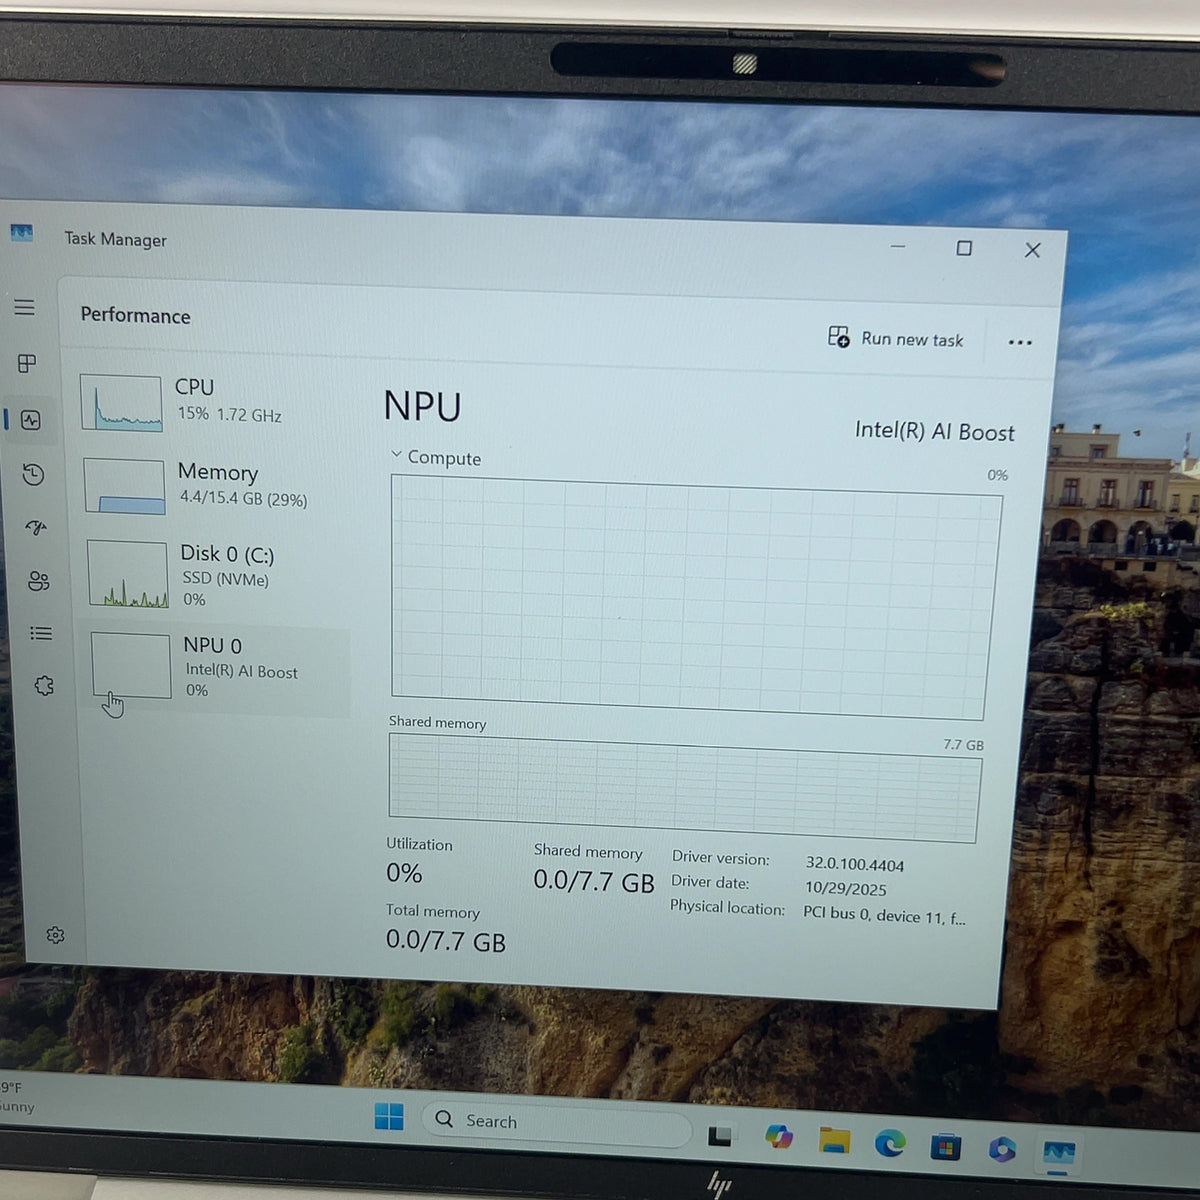Select CPU in the performance list

coord(210,401)
